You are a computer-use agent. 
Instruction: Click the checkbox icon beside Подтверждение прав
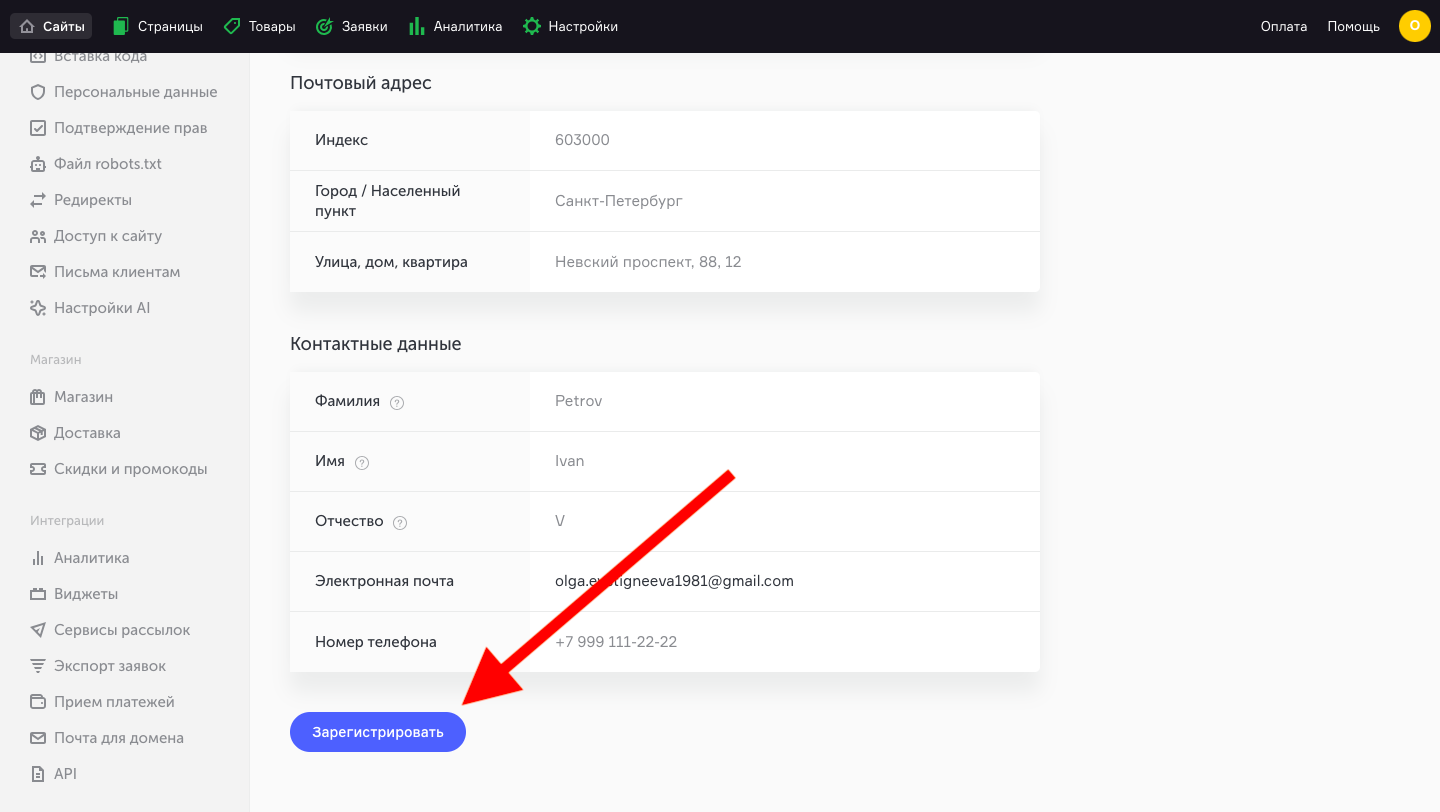(x=38, y=128)
